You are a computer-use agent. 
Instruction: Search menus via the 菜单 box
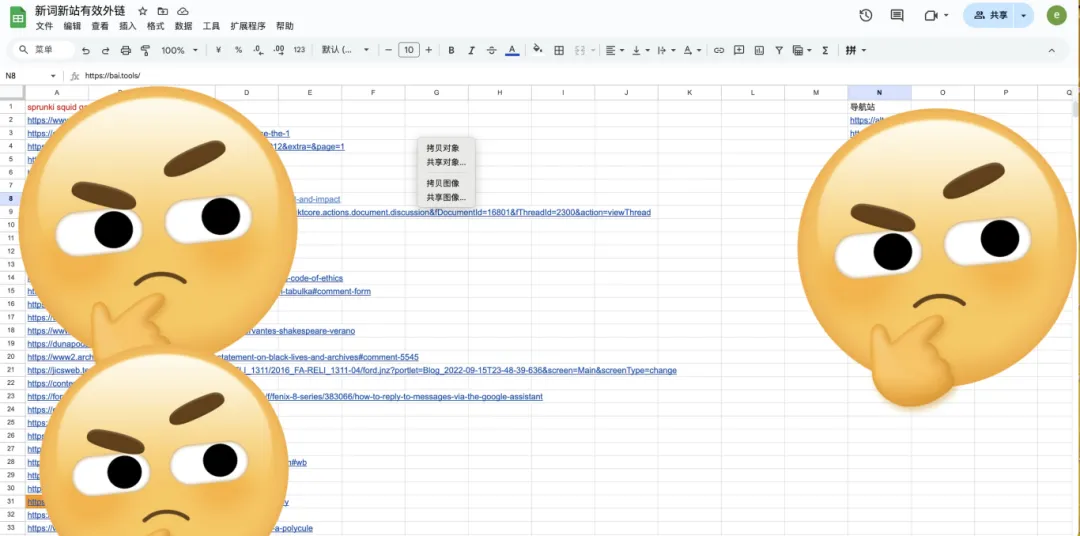(44, 50)
